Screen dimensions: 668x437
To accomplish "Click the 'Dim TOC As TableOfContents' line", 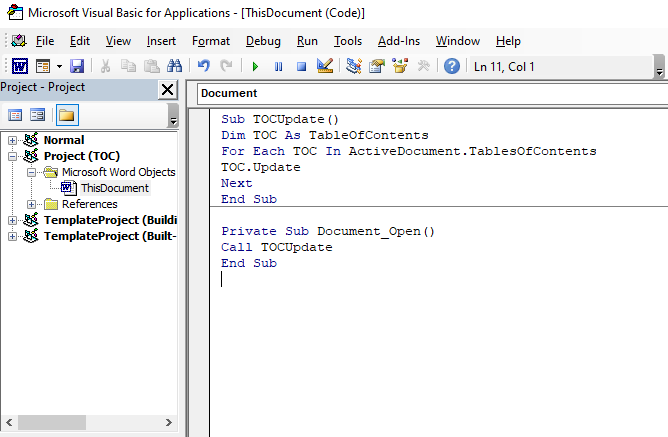I will (325, 135).
